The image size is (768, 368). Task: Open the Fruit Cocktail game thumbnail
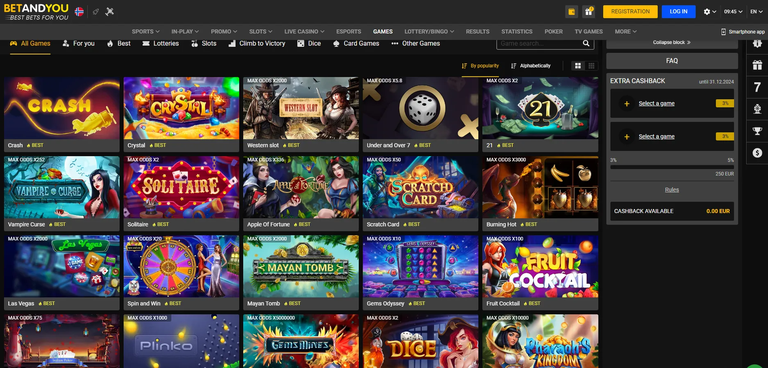click(540, 266)
